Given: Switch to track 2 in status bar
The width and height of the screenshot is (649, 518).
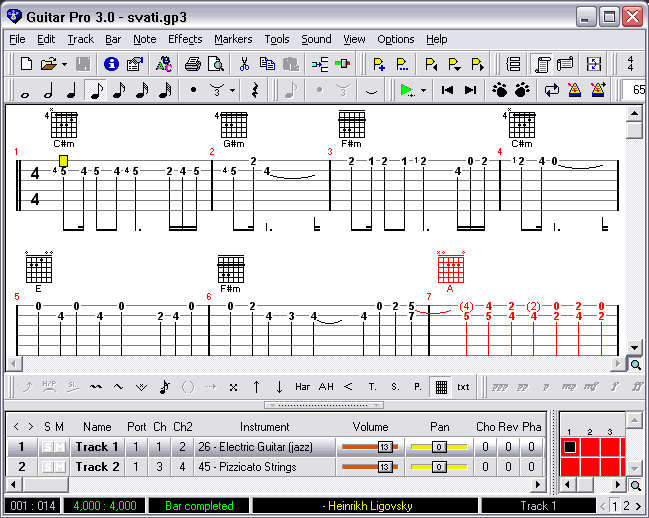Looking at the screenshot, I should click(626, 506).
